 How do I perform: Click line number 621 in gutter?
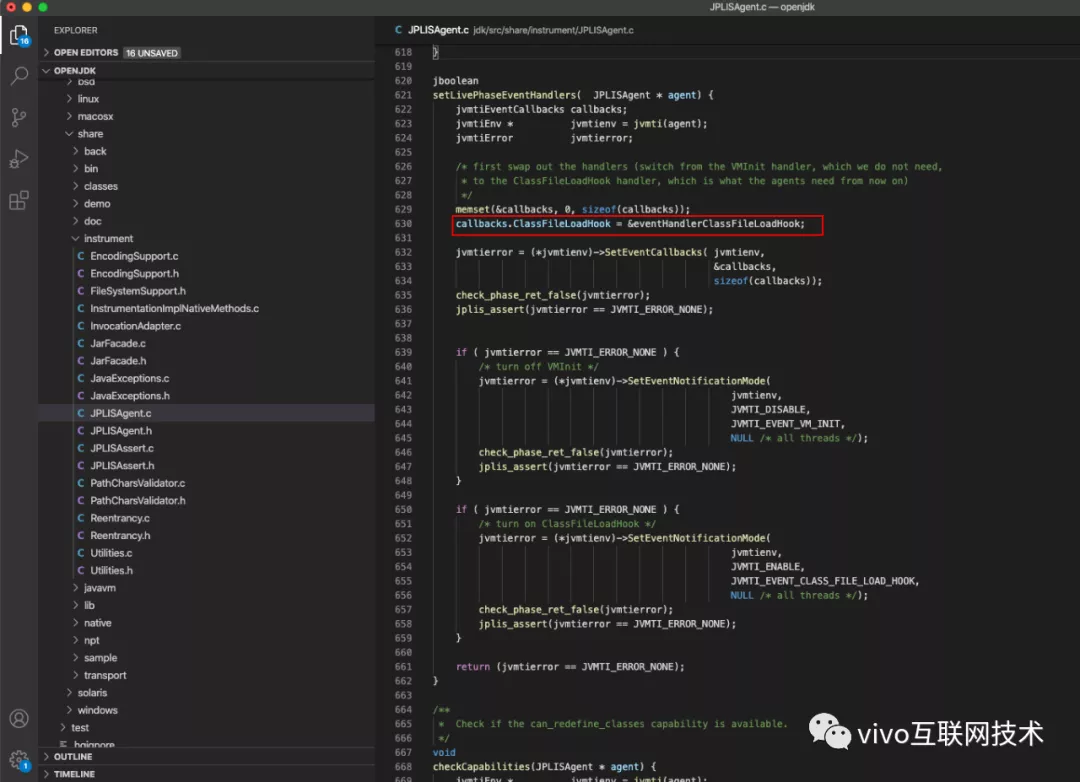(403, 95)
